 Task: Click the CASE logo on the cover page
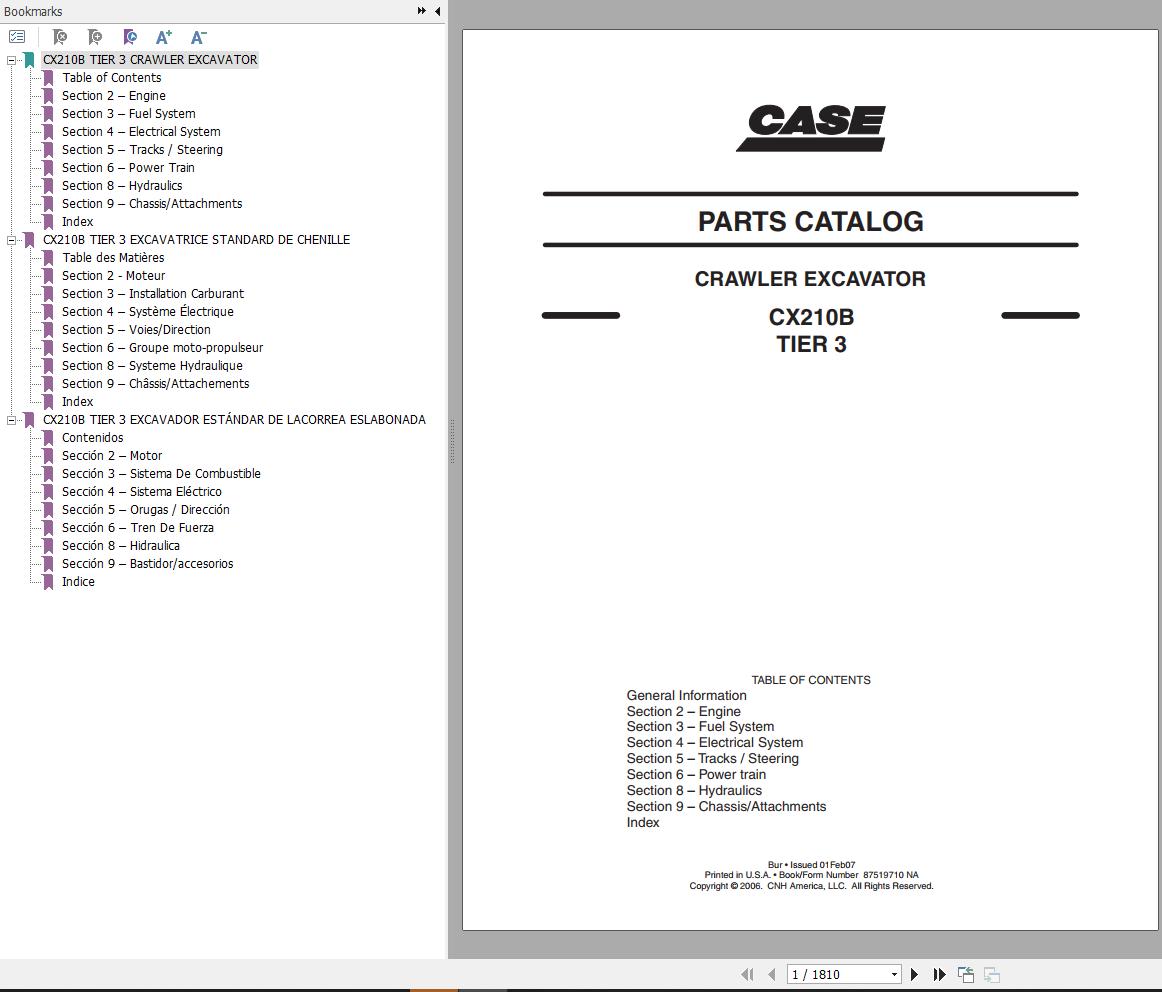[x=811, y=127]
